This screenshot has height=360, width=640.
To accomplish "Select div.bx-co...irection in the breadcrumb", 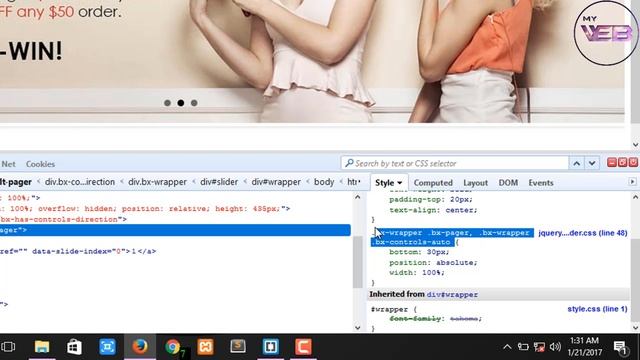I will (x=80, y=182).
